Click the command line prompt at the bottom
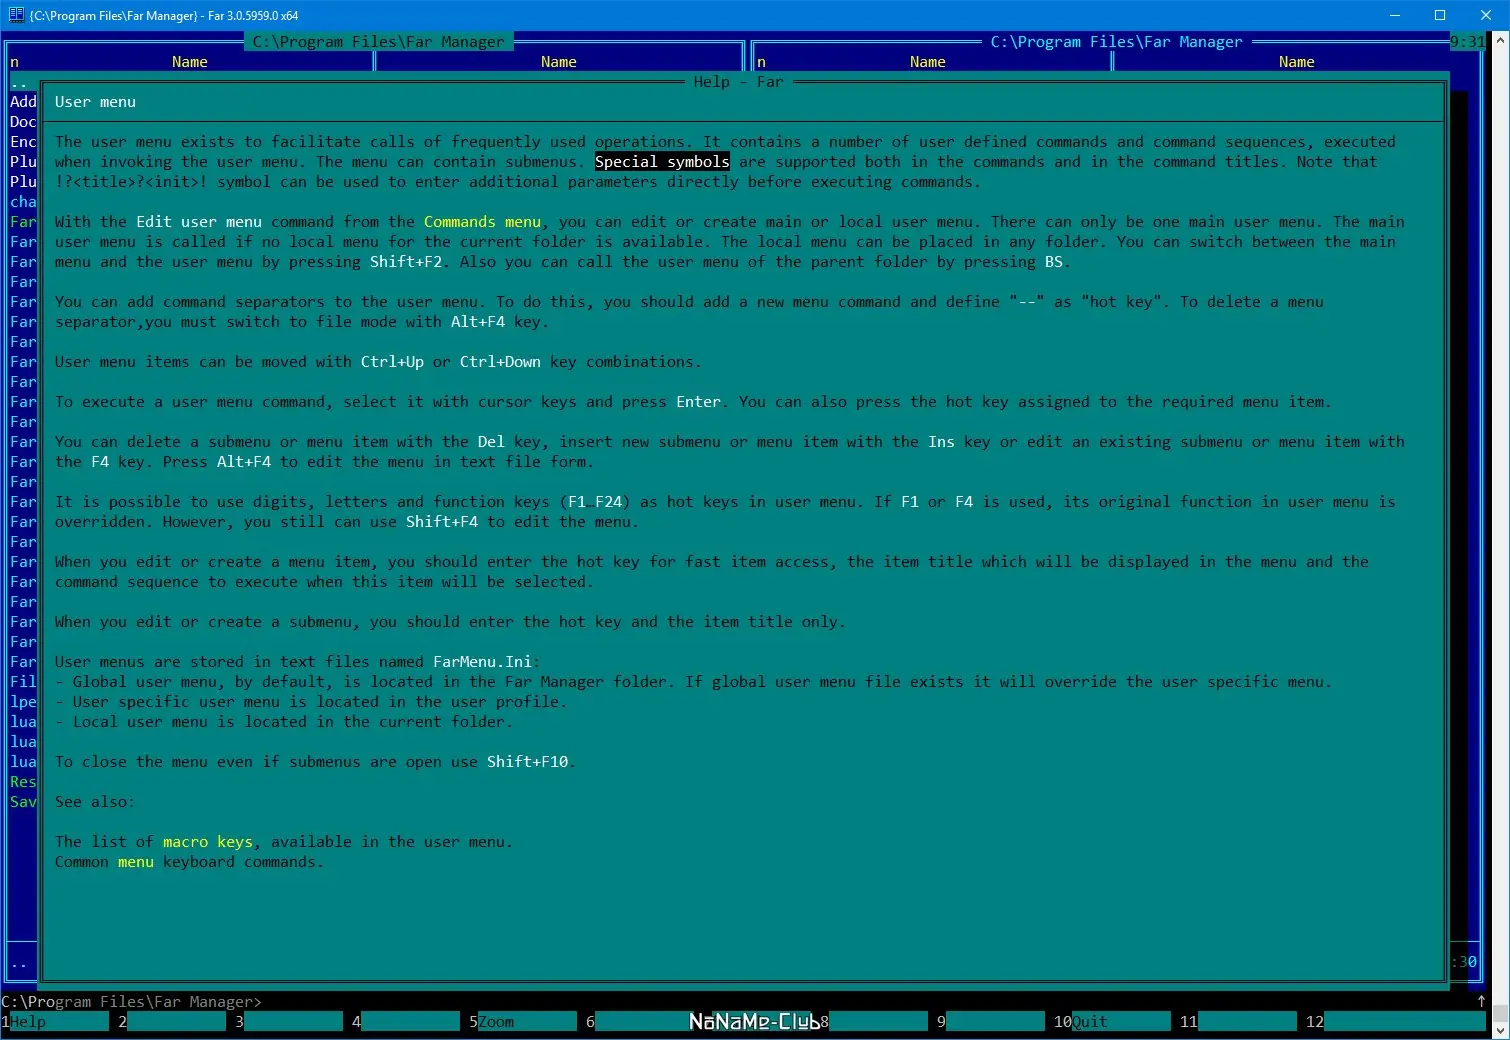Viewport: 1510px width, 1040px height. point(132,1001)
